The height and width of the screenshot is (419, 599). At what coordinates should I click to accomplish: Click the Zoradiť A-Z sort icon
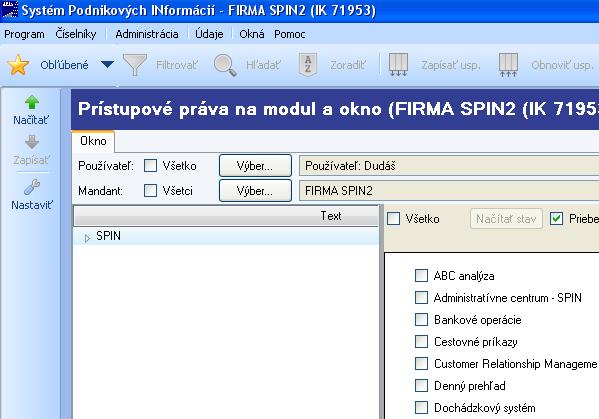click(308, 65)
